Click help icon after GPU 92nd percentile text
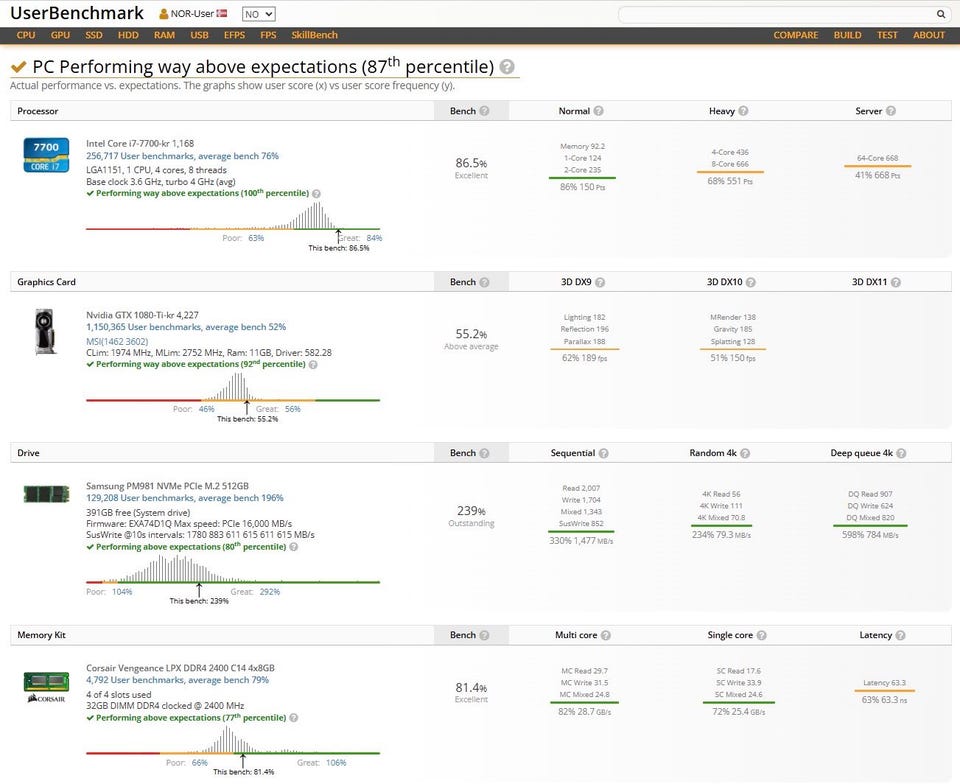Image resolution: width=960 pixels, height=784 pixels. (x=313, y=364)
